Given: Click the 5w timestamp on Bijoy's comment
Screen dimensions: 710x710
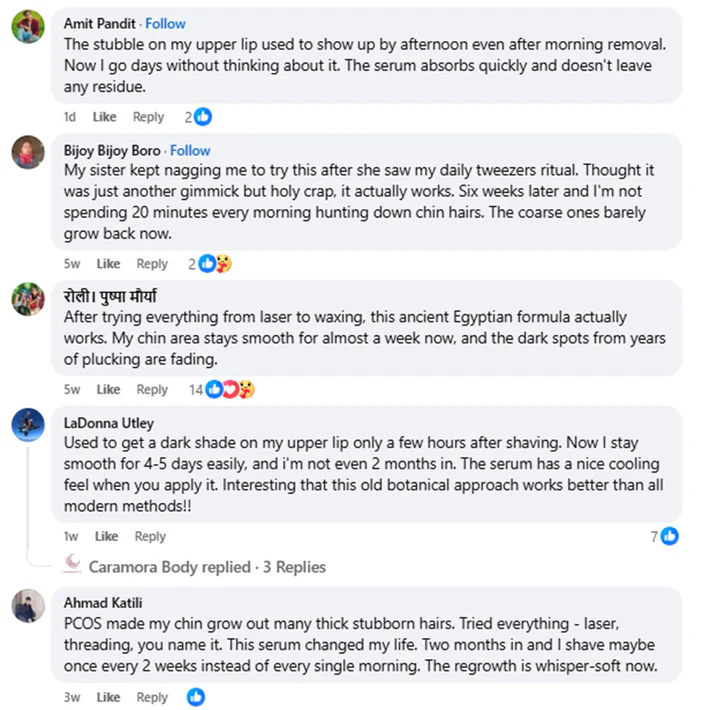Looking at the screenshot, I should tap(72, 264).
